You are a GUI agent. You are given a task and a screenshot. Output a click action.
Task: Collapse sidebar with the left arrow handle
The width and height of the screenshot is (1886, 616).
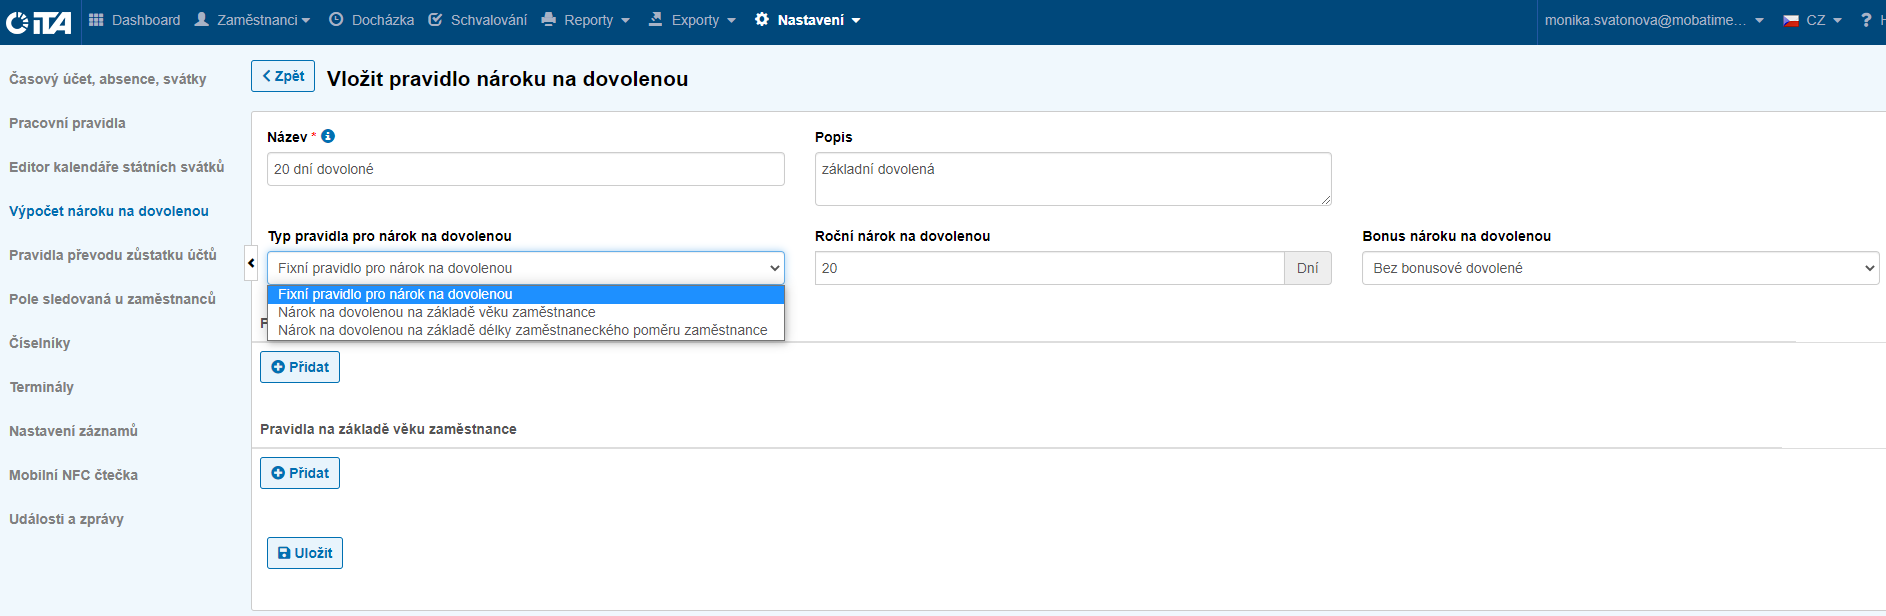[251, 263]
